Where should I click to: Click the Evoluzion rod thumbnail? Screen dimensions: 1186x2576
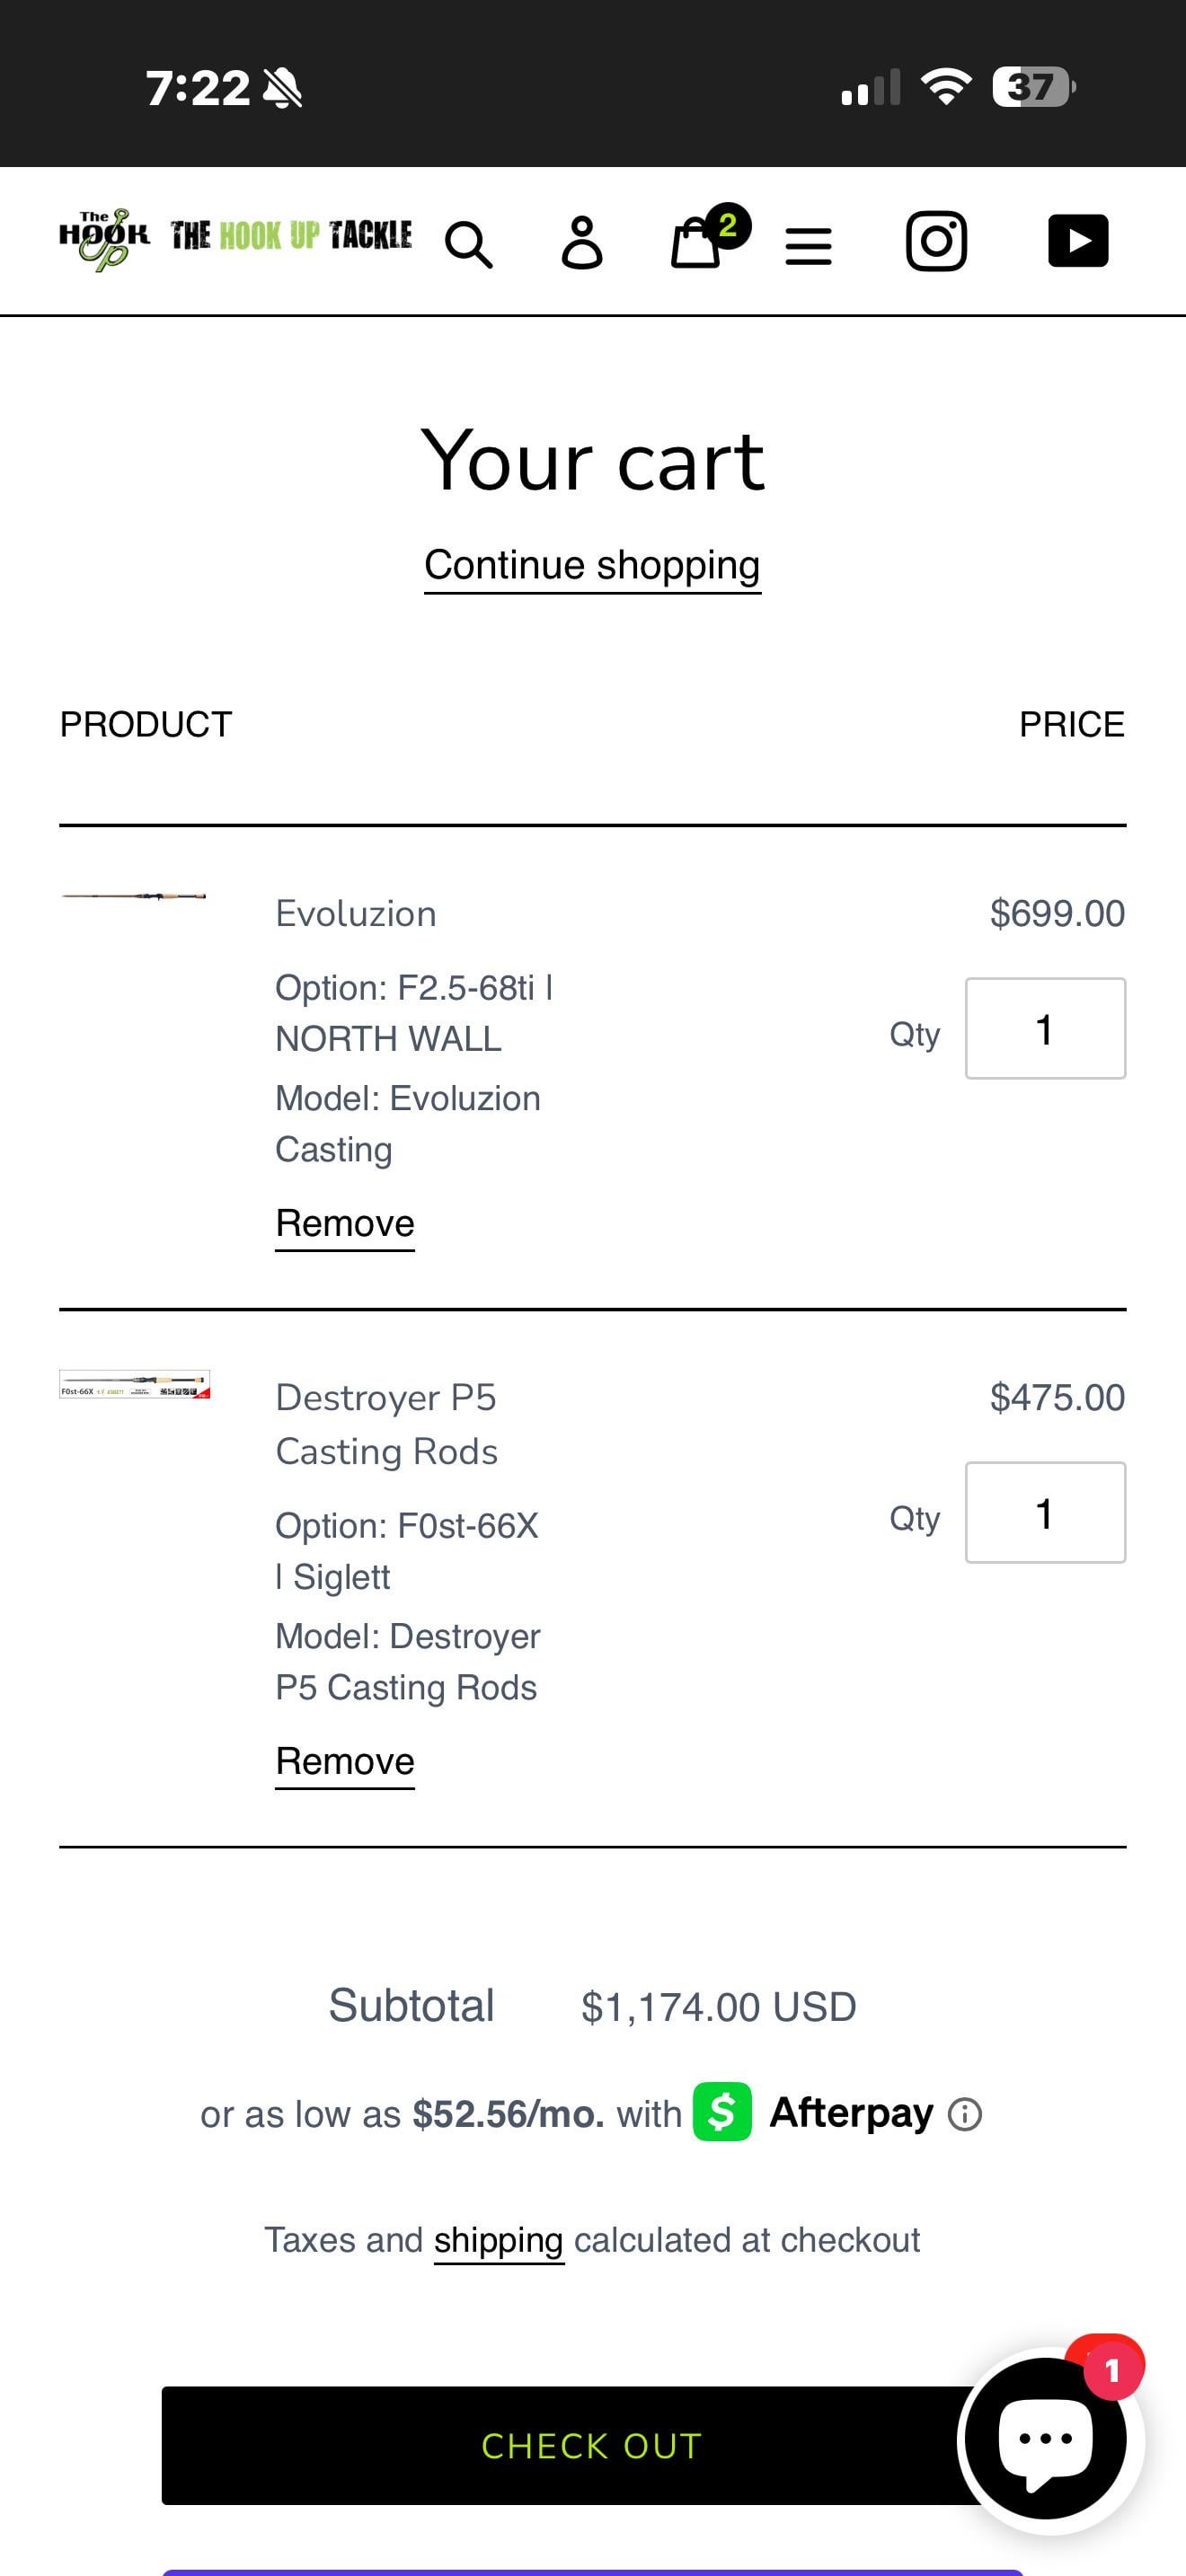[x=134, y=896]
